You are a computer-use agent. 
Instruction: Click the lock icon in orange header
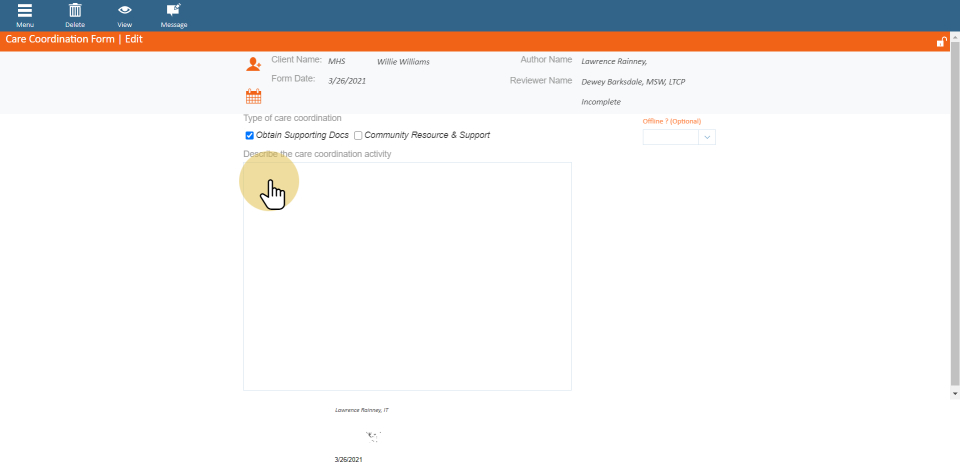(941, 42)
